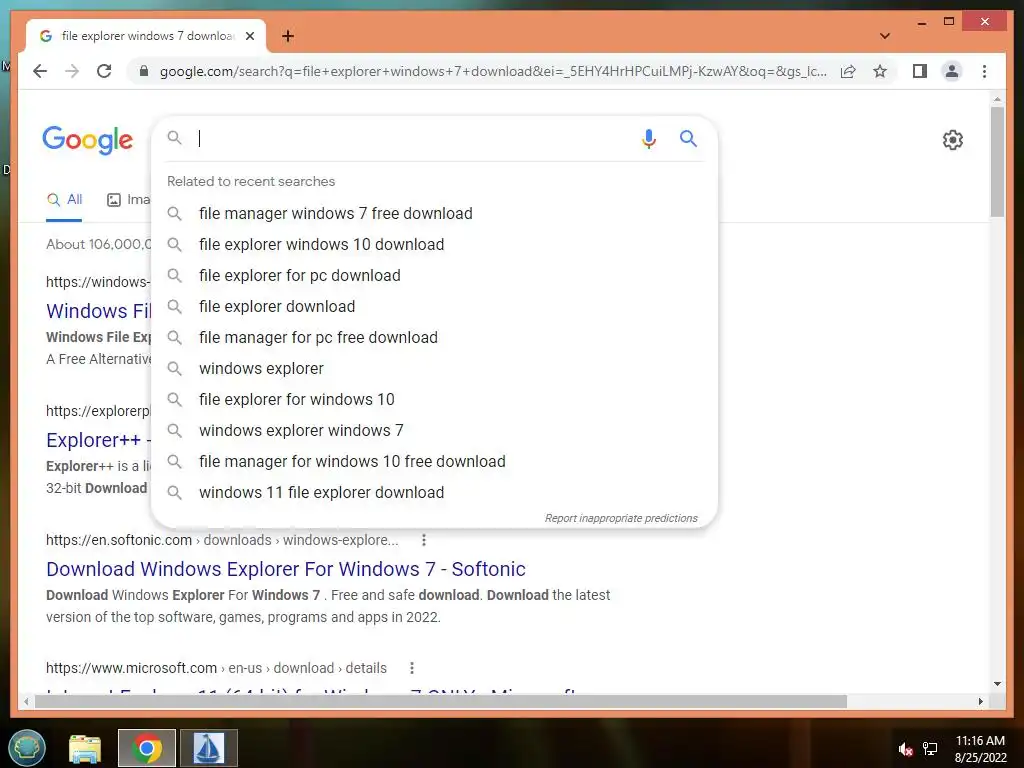1024x768 pixels.
Task: Open Google quick settings gear
Action: click(x=953, y=140)
